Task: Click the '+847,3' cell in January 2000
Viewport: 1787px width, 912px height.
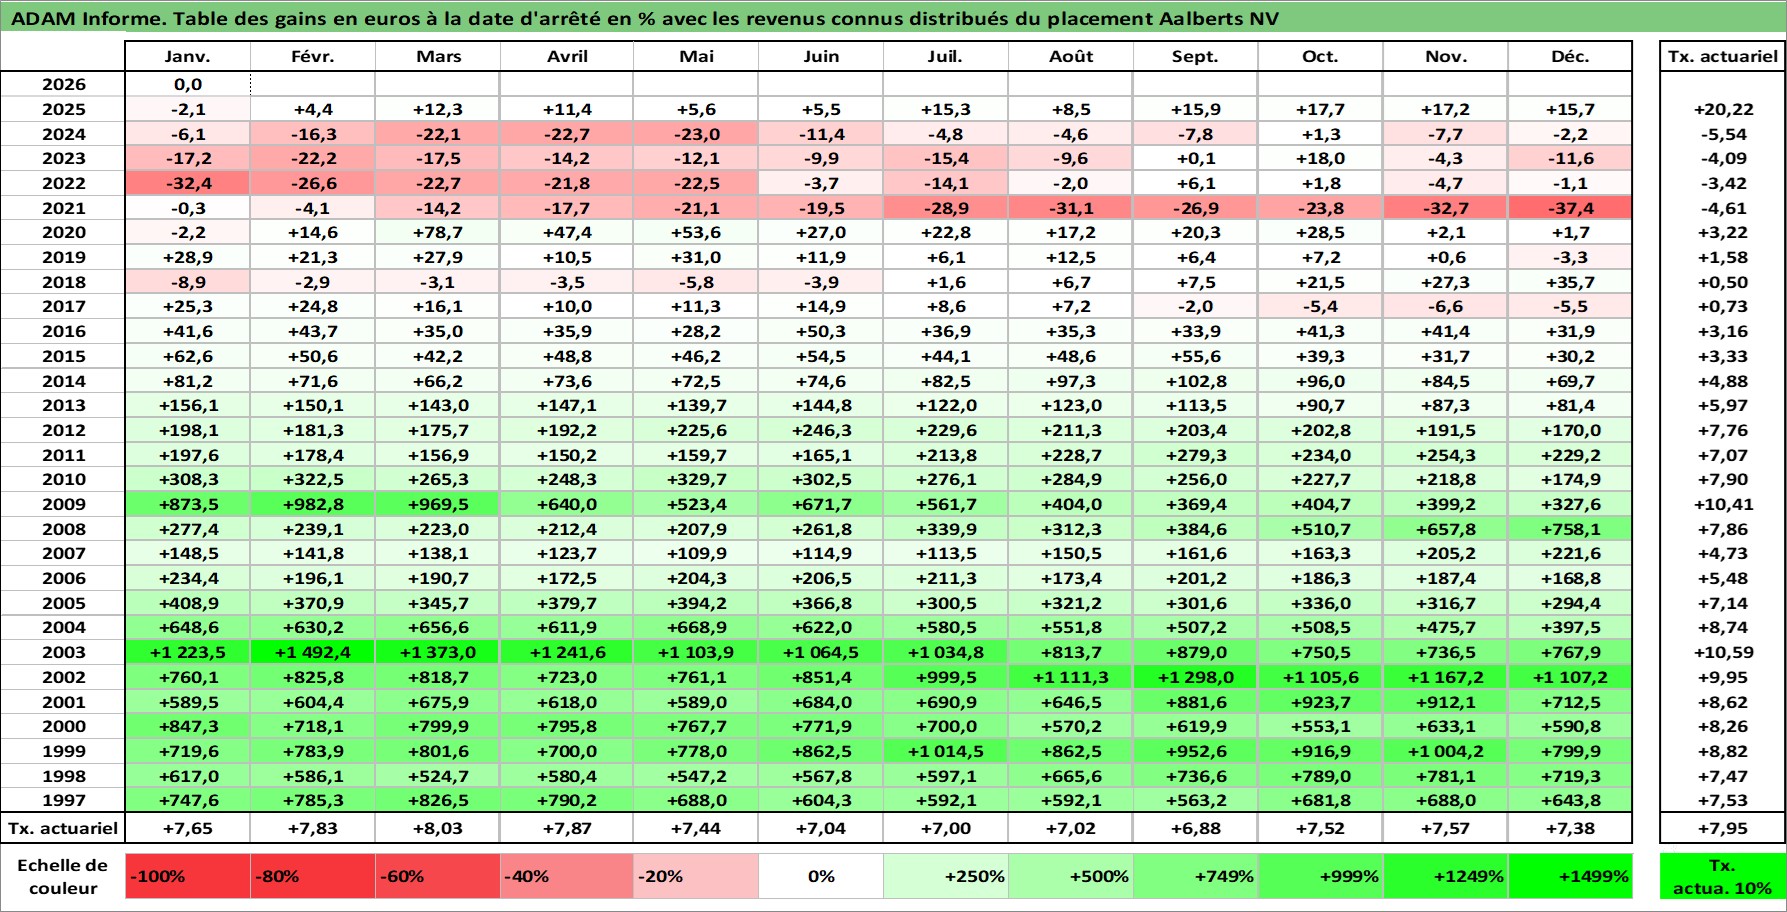Action: click(188, 726)
